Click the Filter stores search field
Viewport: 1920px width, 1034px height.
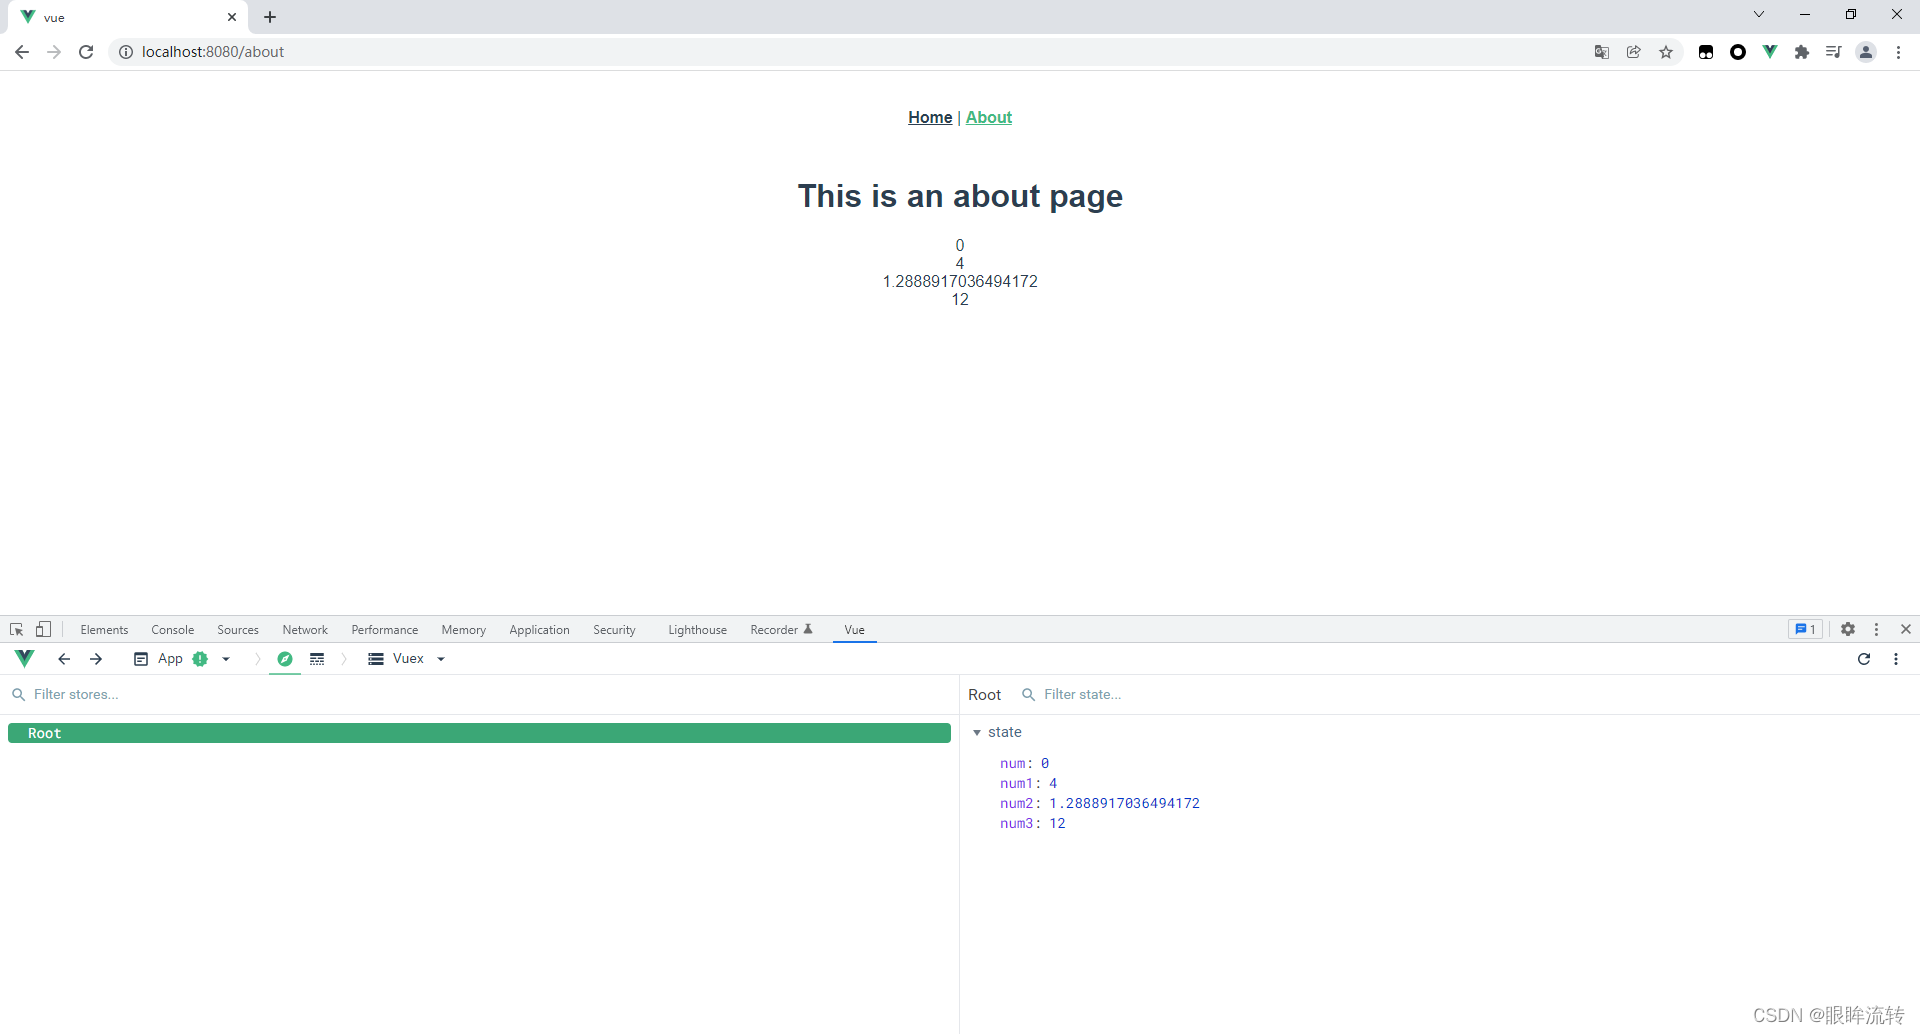point(480,695)
